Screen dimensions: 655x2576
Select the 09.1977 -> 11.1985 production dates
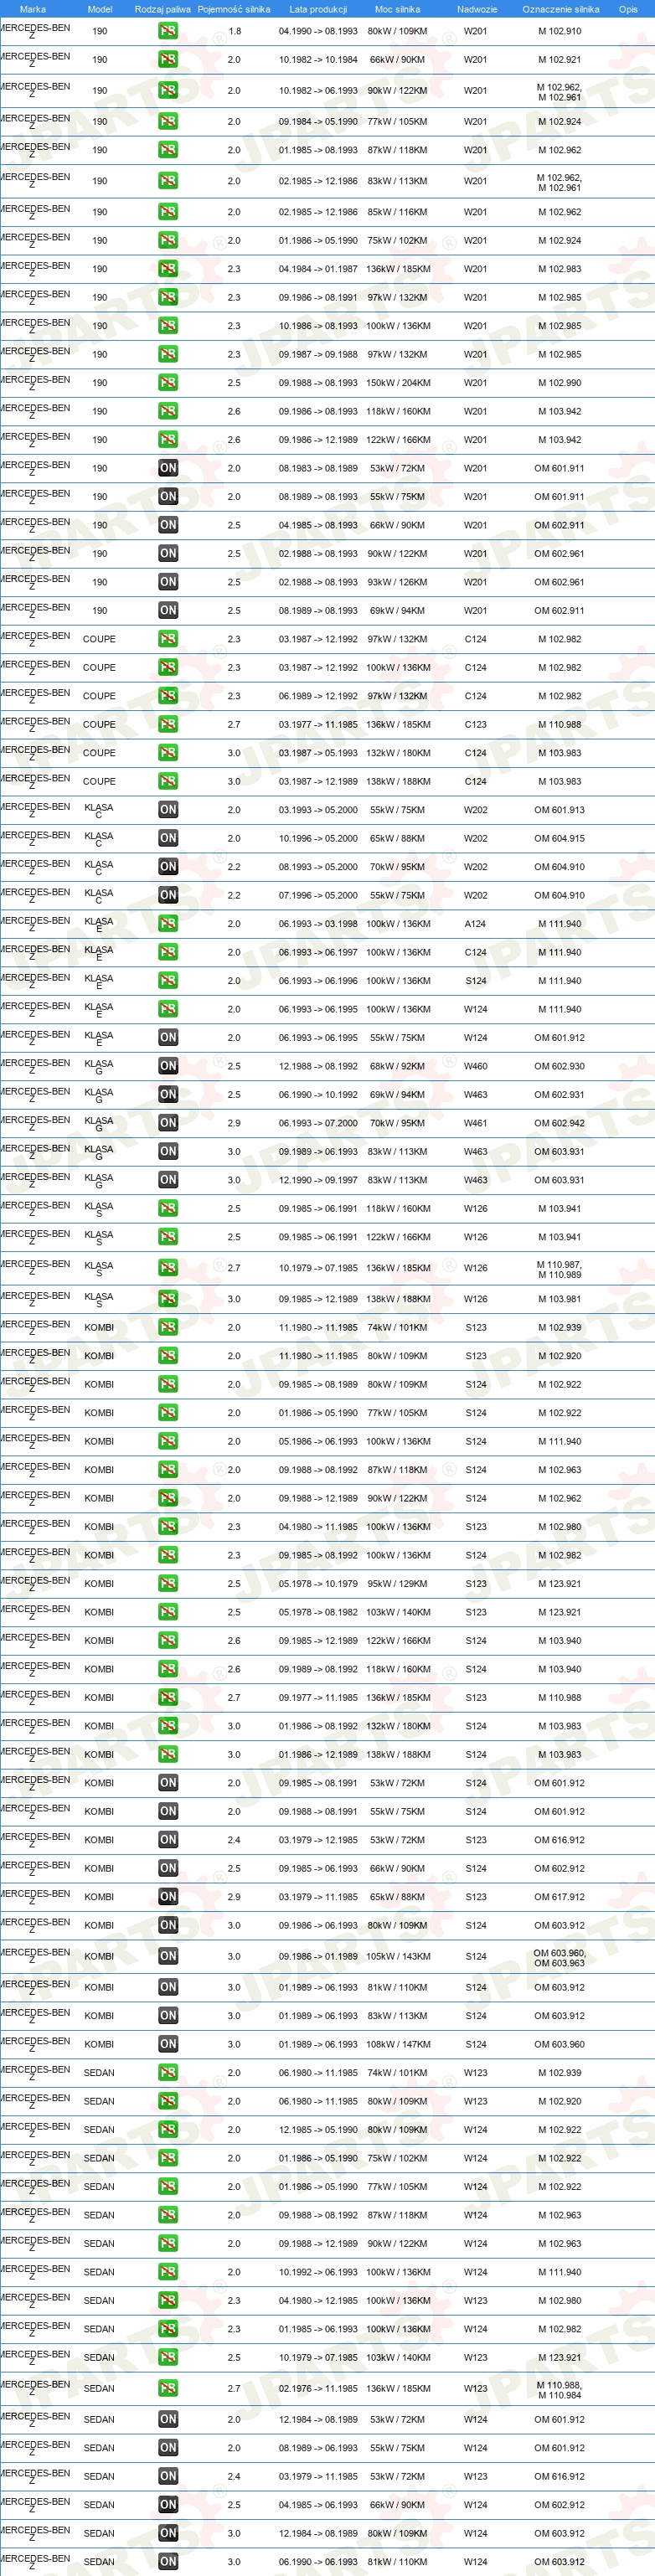point(318,1698)
